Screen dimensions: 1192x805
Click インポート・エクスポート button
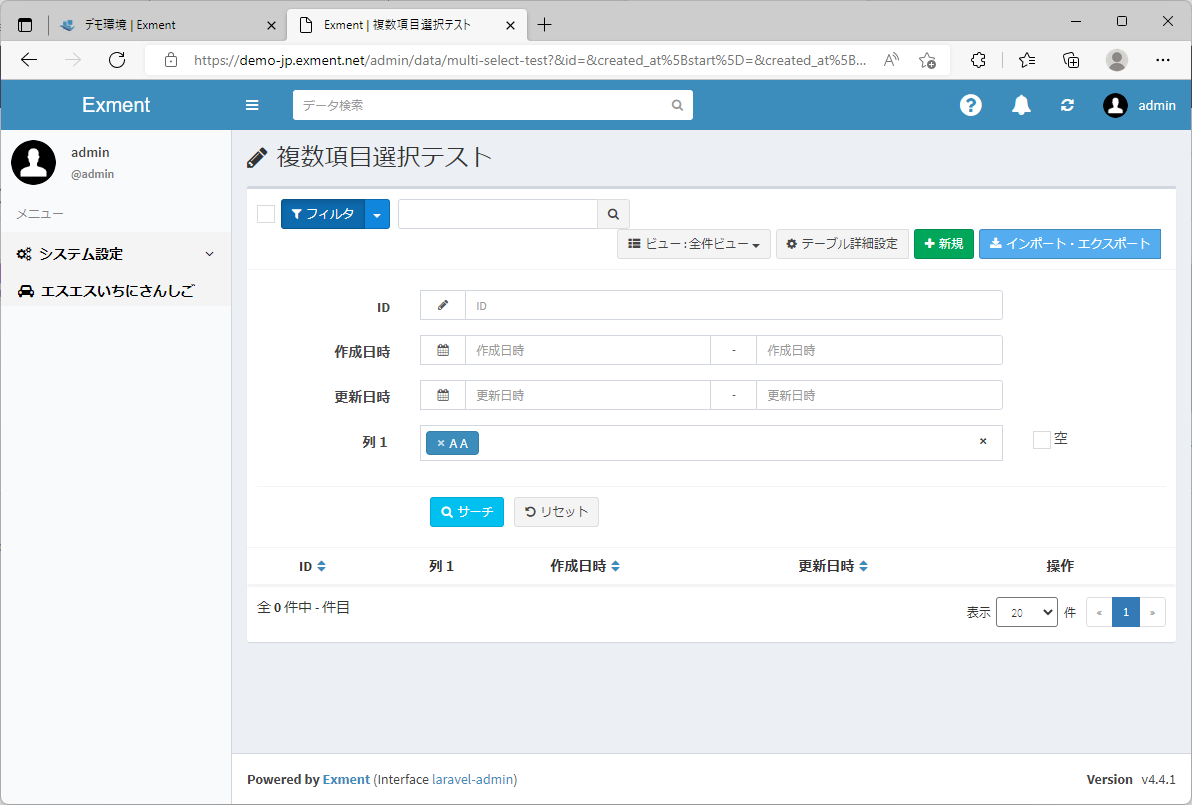pyautogui.click(x=1070, y=244)
